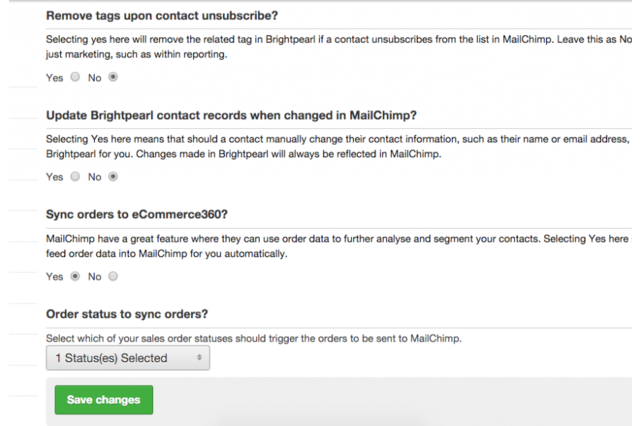Choose No radio for Update Brightpearl contact records
This screenshot has height=426, width=640.
point(112,177)
